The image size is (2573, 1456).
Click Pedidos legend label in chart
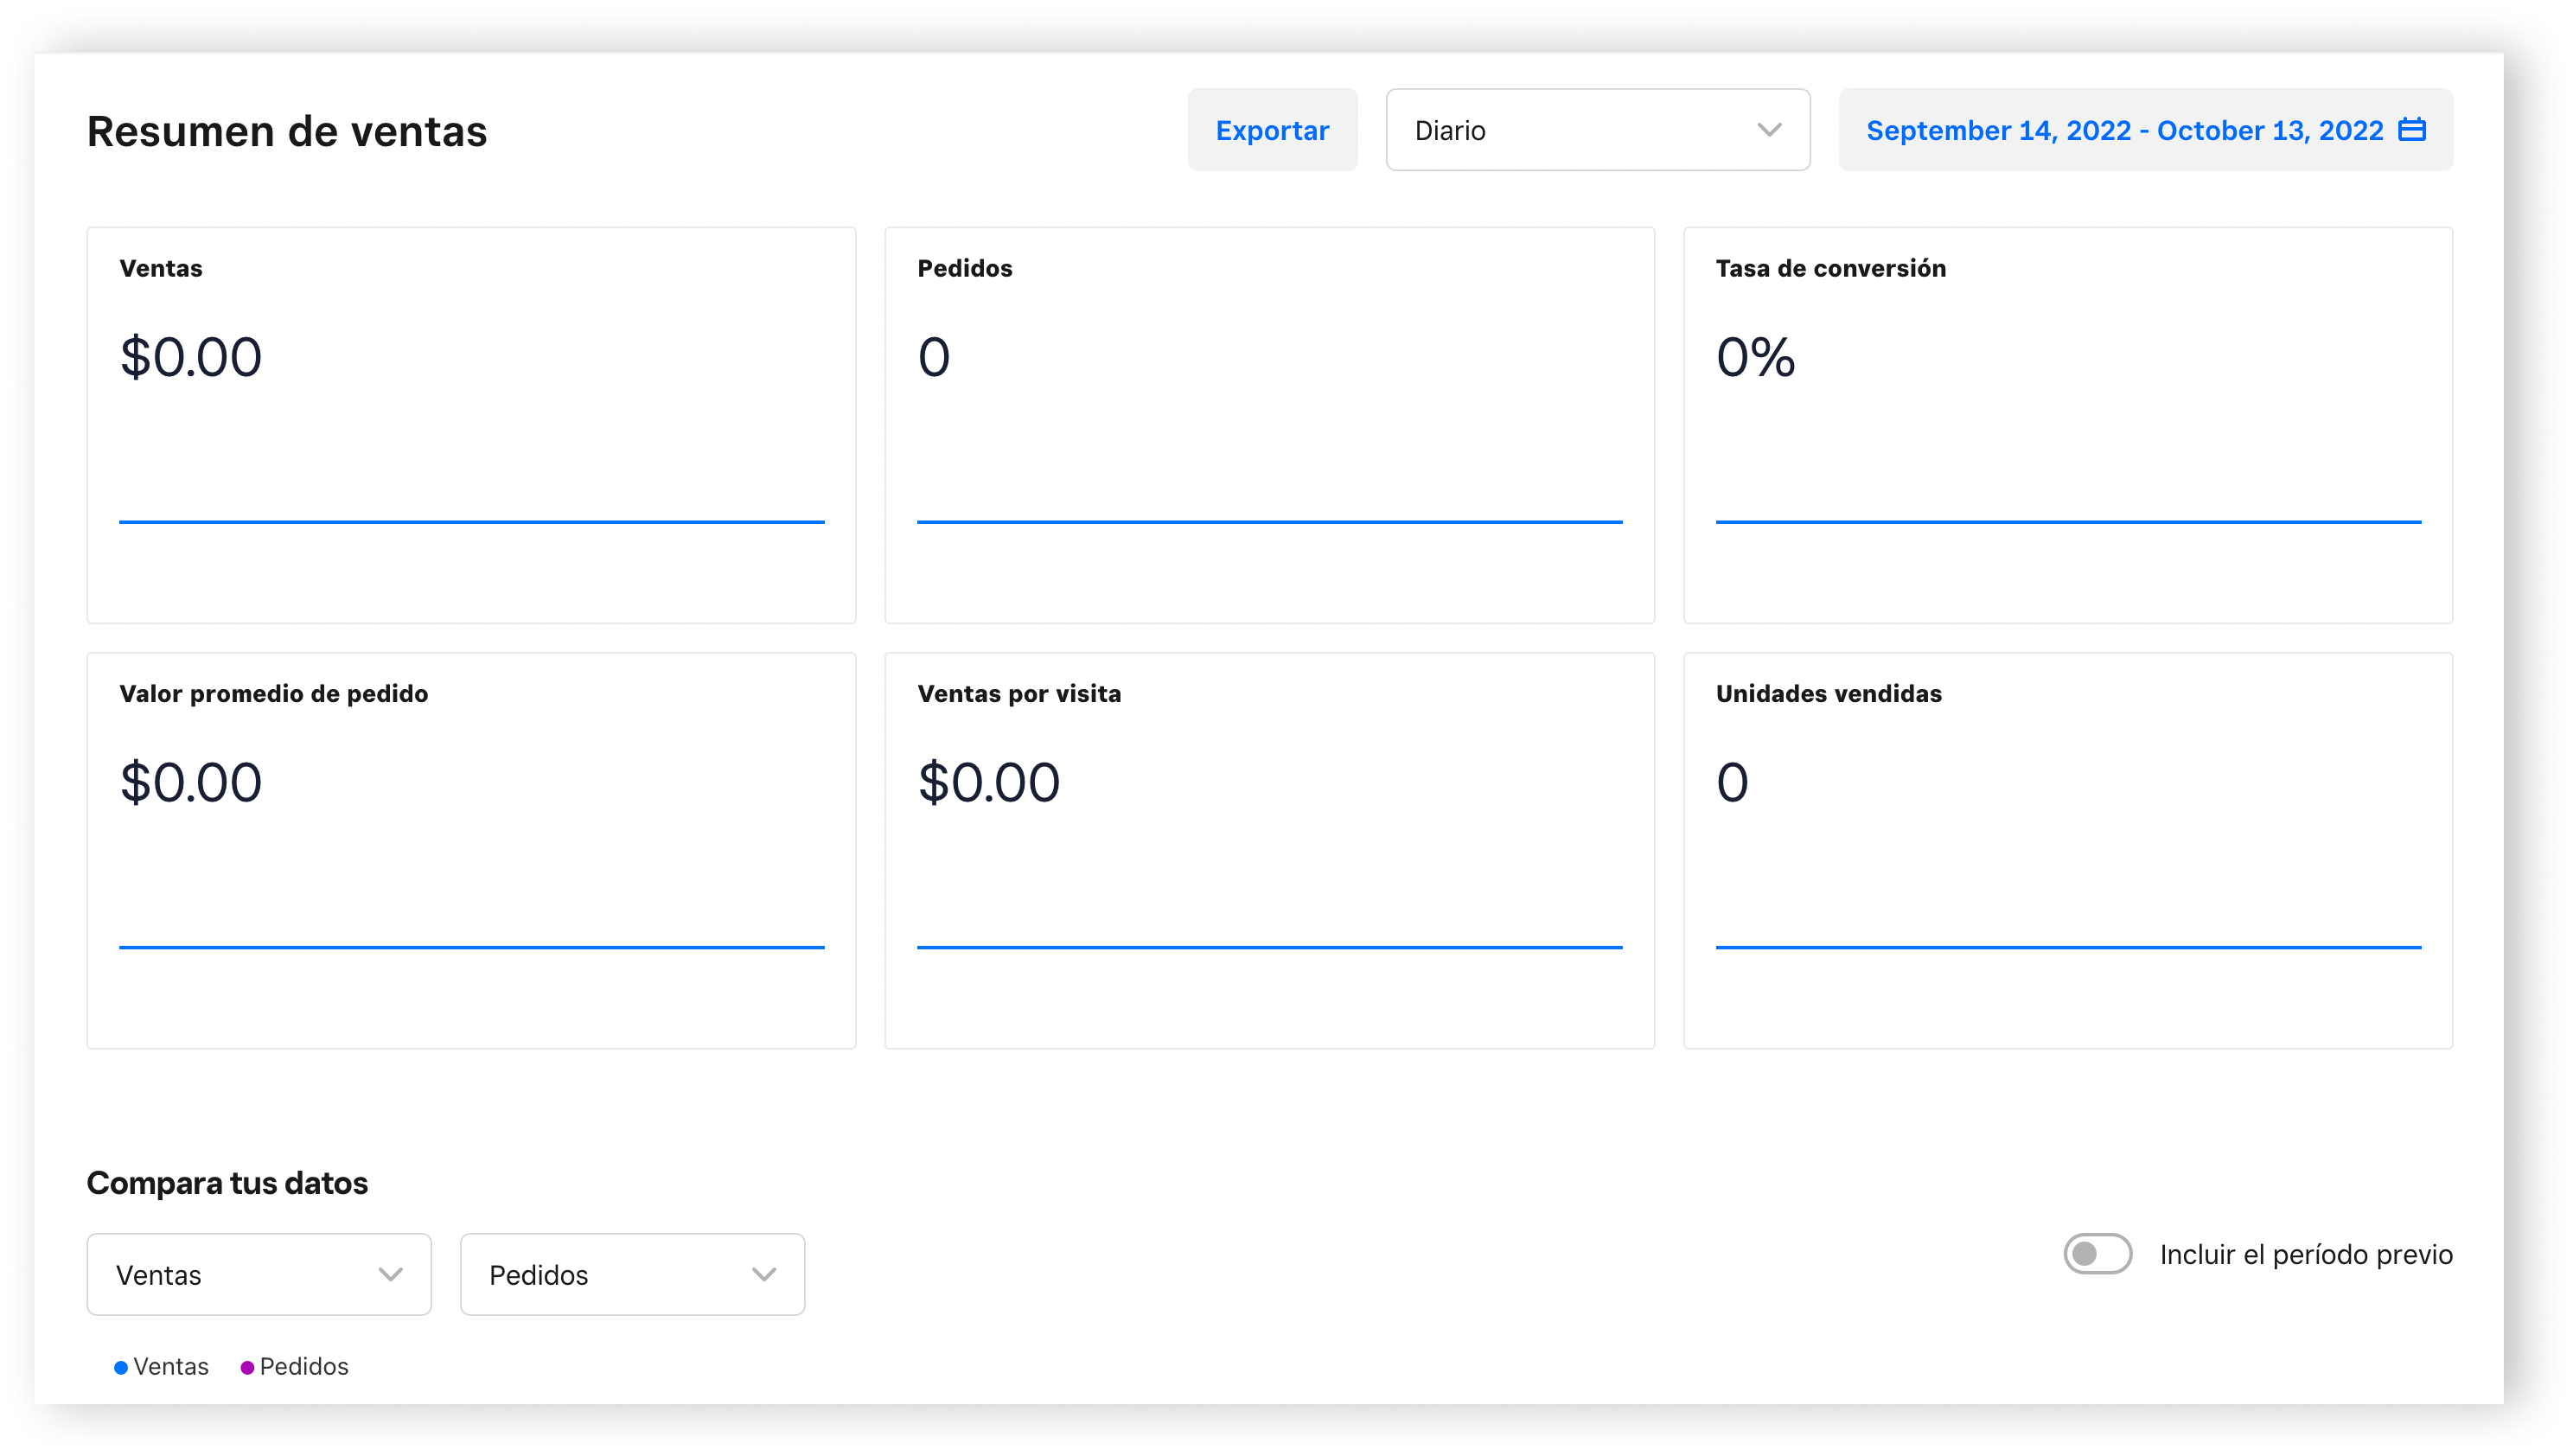pos(304,1367)
